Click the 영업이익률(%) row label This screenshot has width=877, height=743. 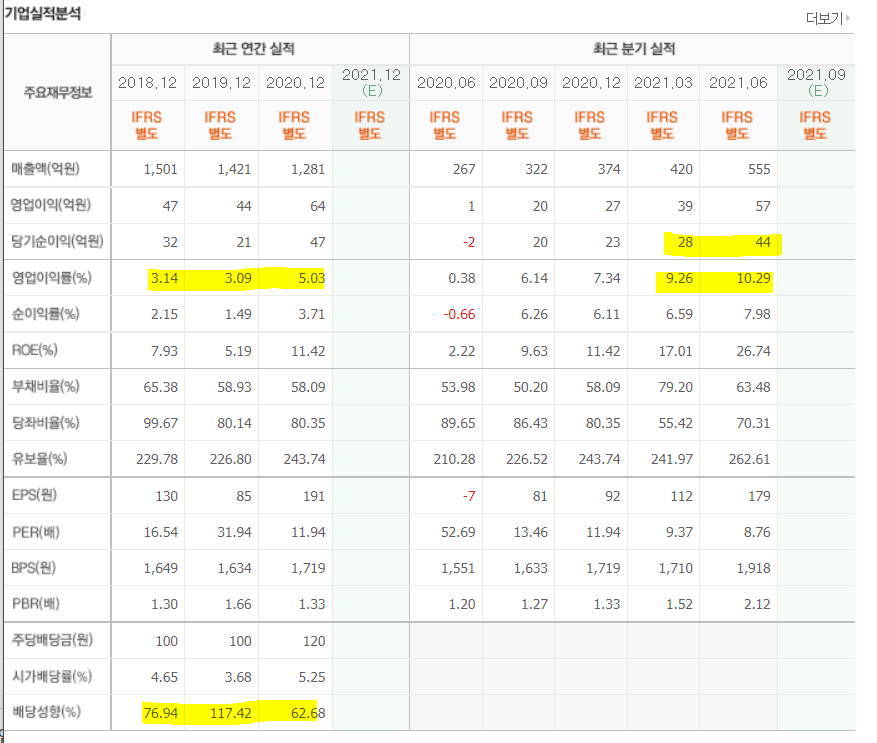51,278
